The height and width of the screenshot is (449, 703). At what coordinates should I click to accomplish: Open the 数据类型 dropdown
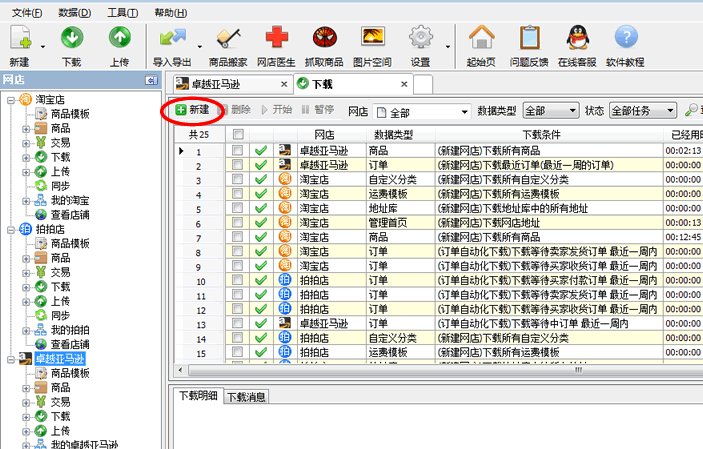551,111
